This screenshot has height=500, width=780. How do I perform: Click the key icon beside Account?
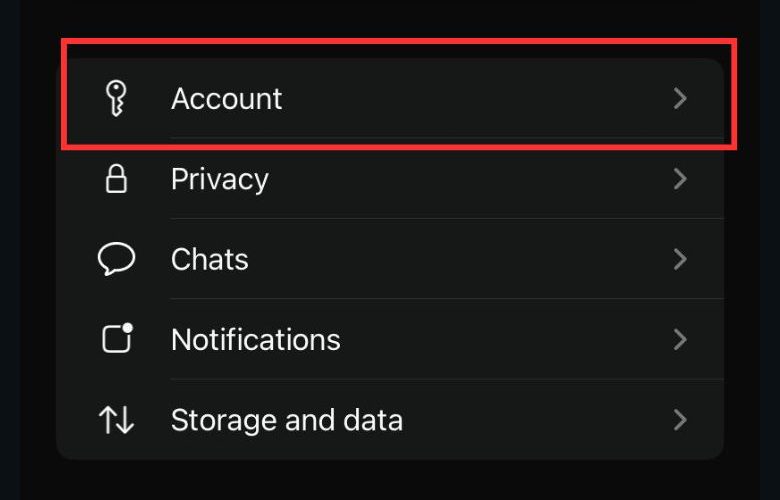click(x=116, y=99)
